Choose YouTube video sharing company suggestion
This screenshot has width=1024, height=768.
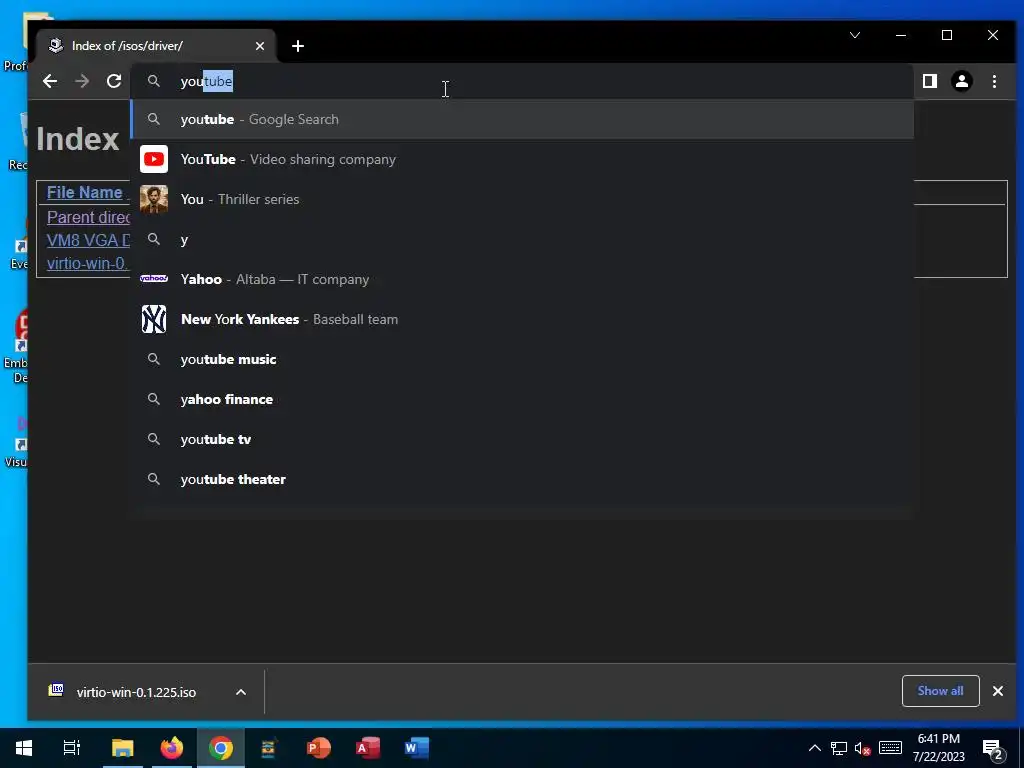pyautogui.click(x=522, y=159)
